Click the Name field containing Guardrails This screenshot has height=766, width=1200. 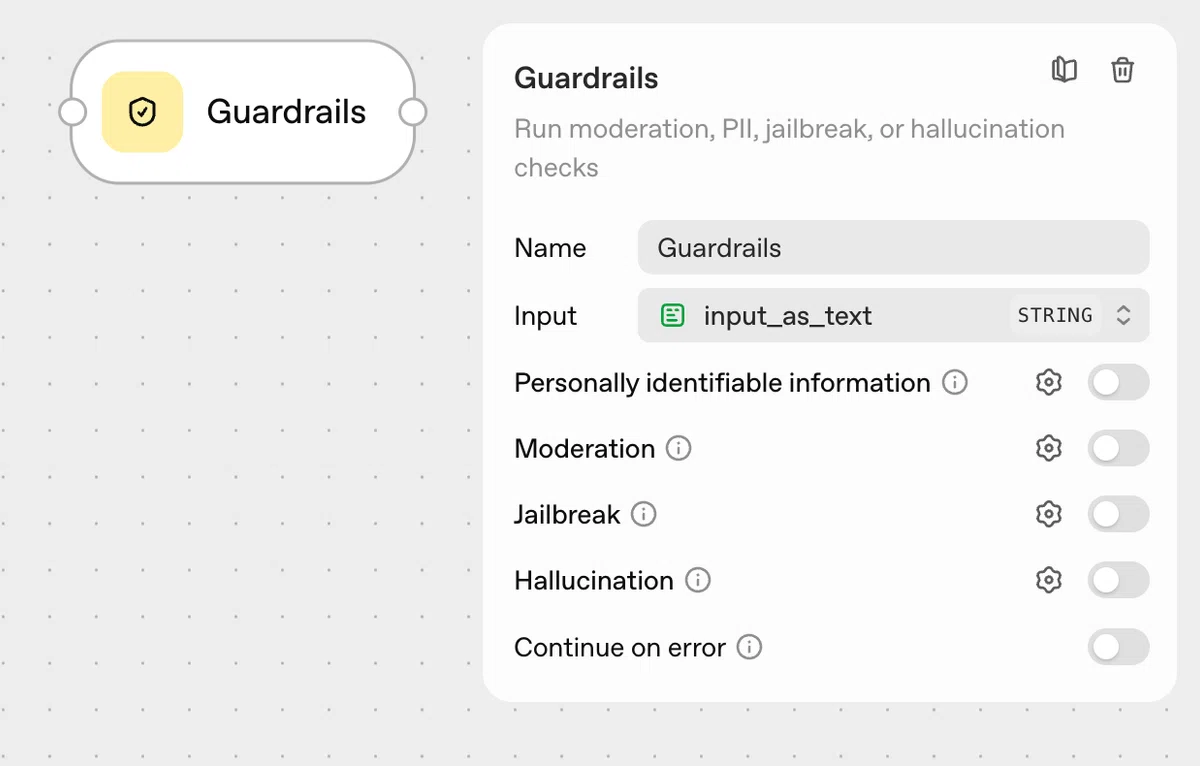point(893,247)
